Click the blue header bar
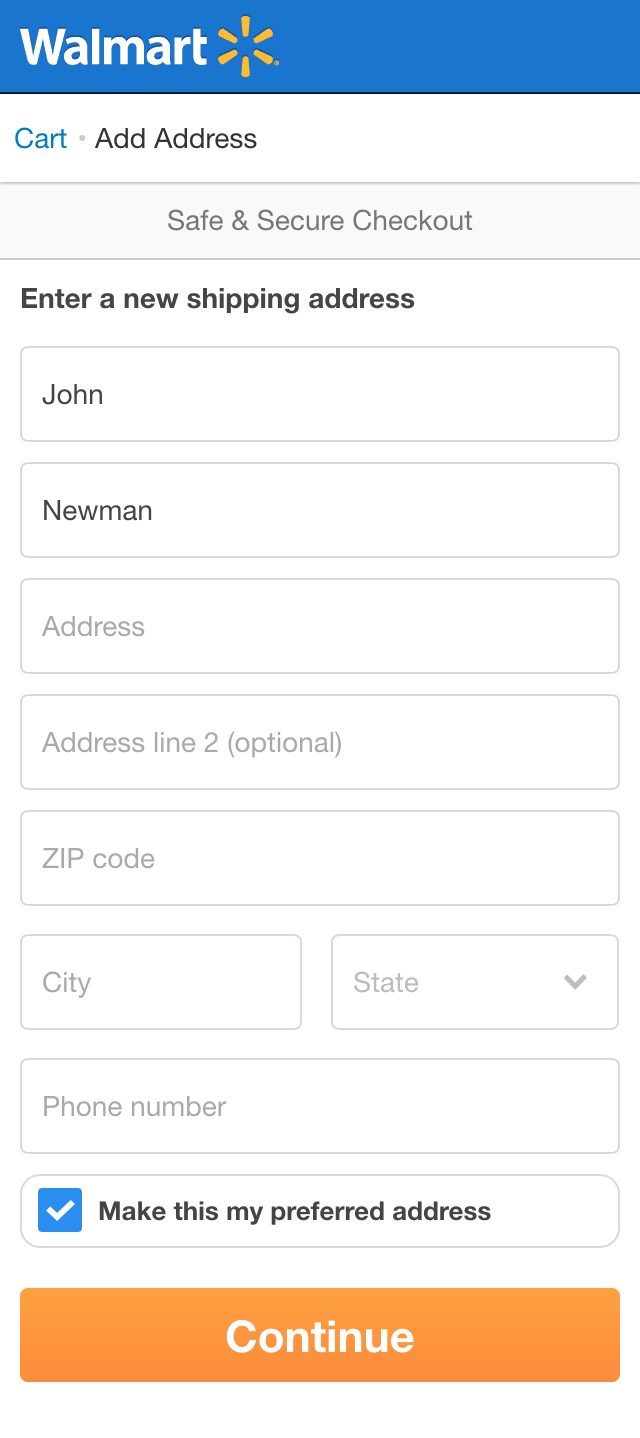 click(x=450, y=45)
